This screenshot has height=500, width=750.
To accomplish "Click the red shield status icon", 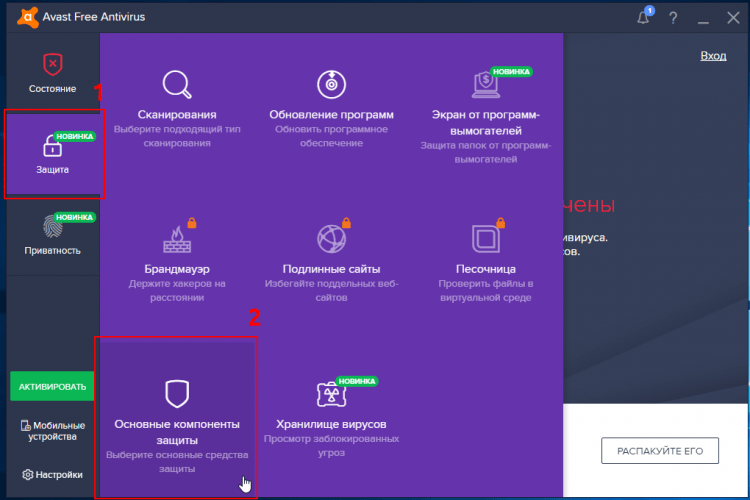I will [53, 64].
